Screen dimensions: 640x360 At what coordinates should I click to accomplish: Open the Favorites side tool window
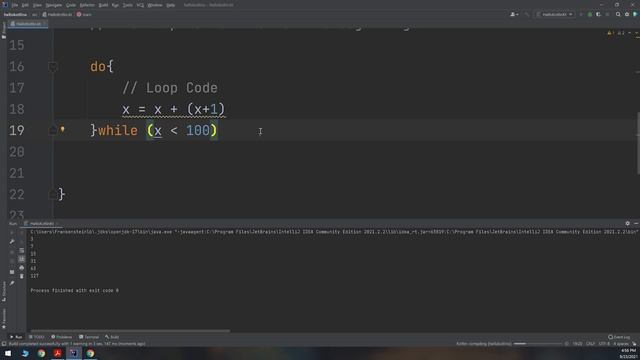click(x=4, y=318)
